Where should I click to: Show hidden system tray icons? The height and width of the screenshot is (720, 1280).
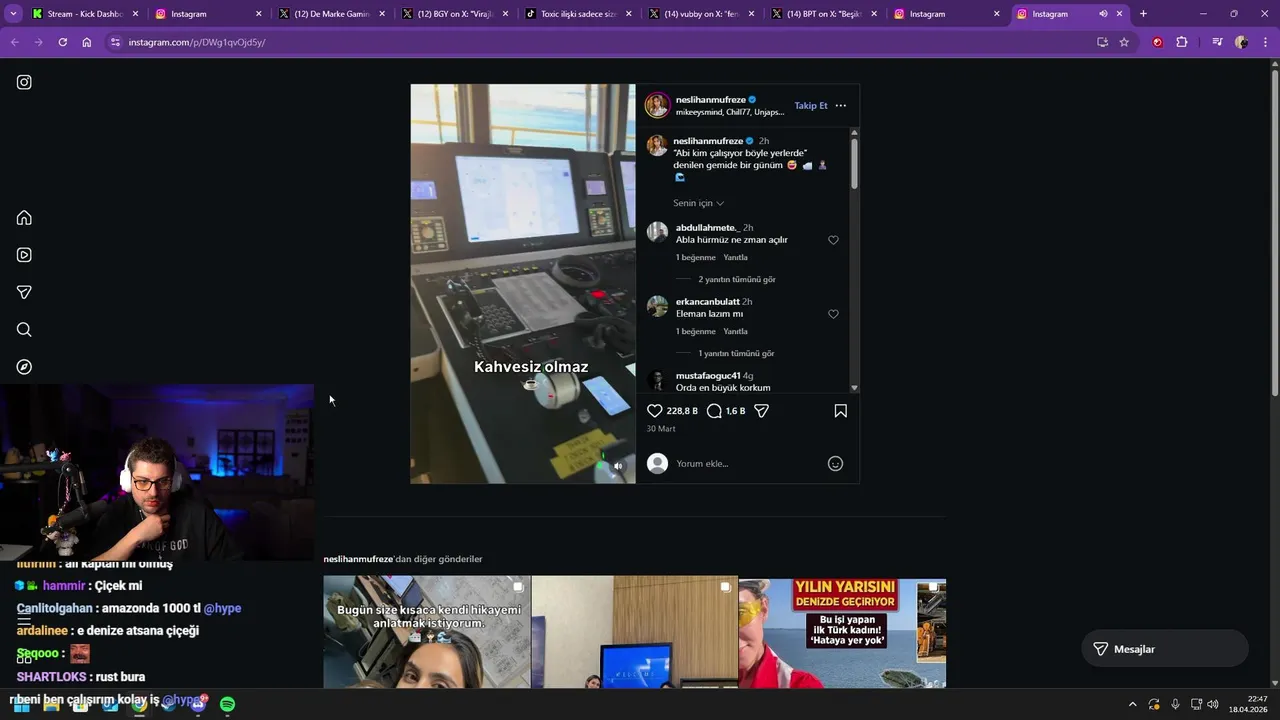(x=1132, y=704)
